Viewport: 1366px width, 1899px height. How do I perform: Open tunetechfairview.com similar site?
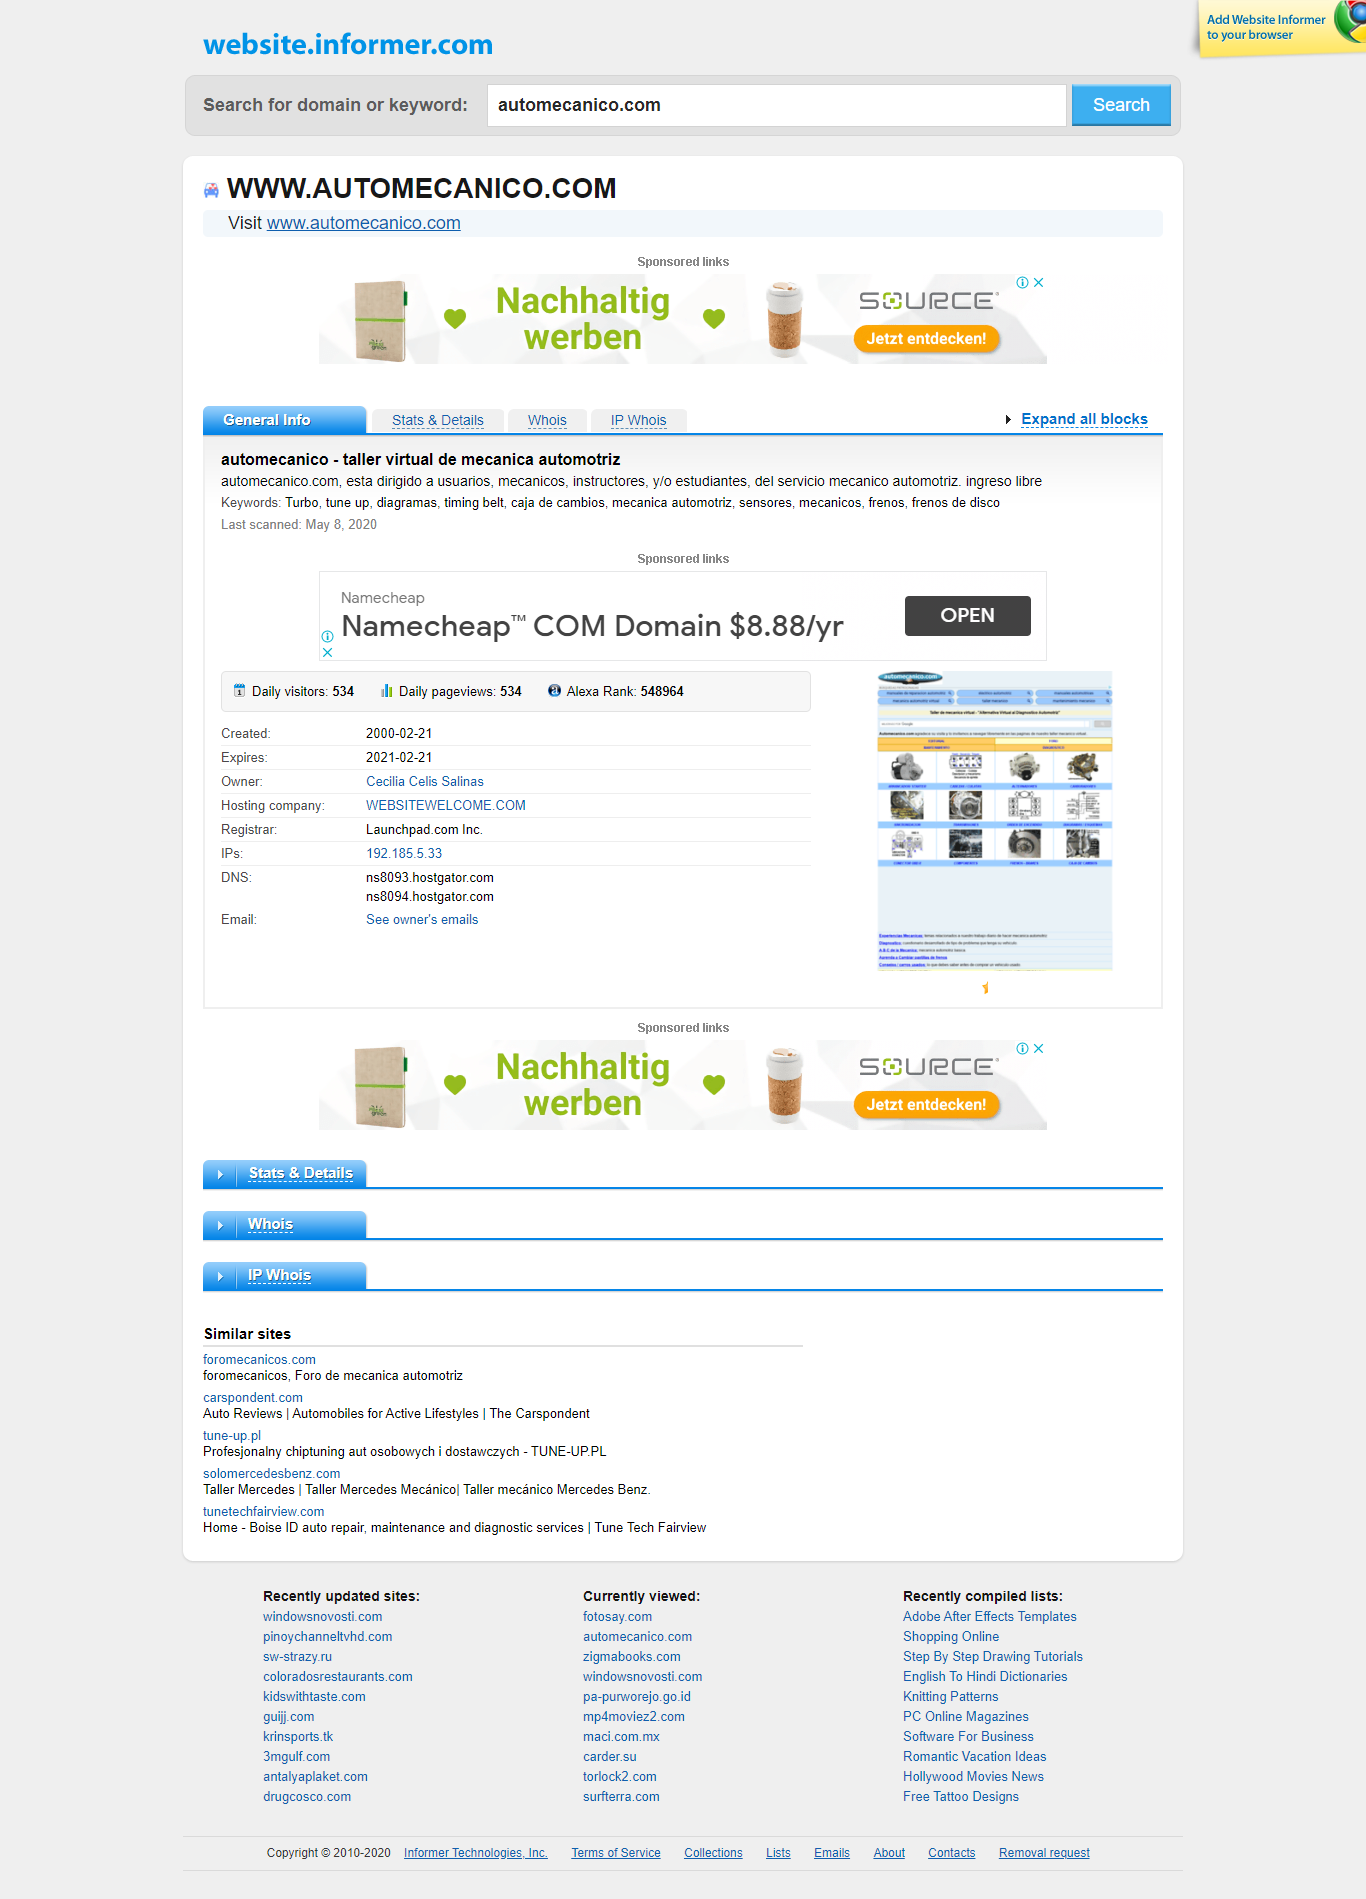click(x=264, y=1512)
